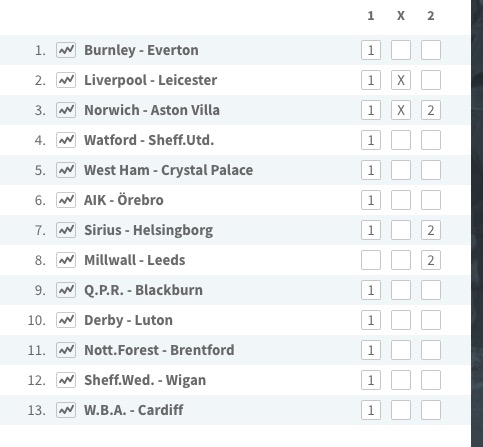Uncheck the 1 box for Q.P.R. - Blackburn
The height and width of the screenshot is (447, 483).
371,290
